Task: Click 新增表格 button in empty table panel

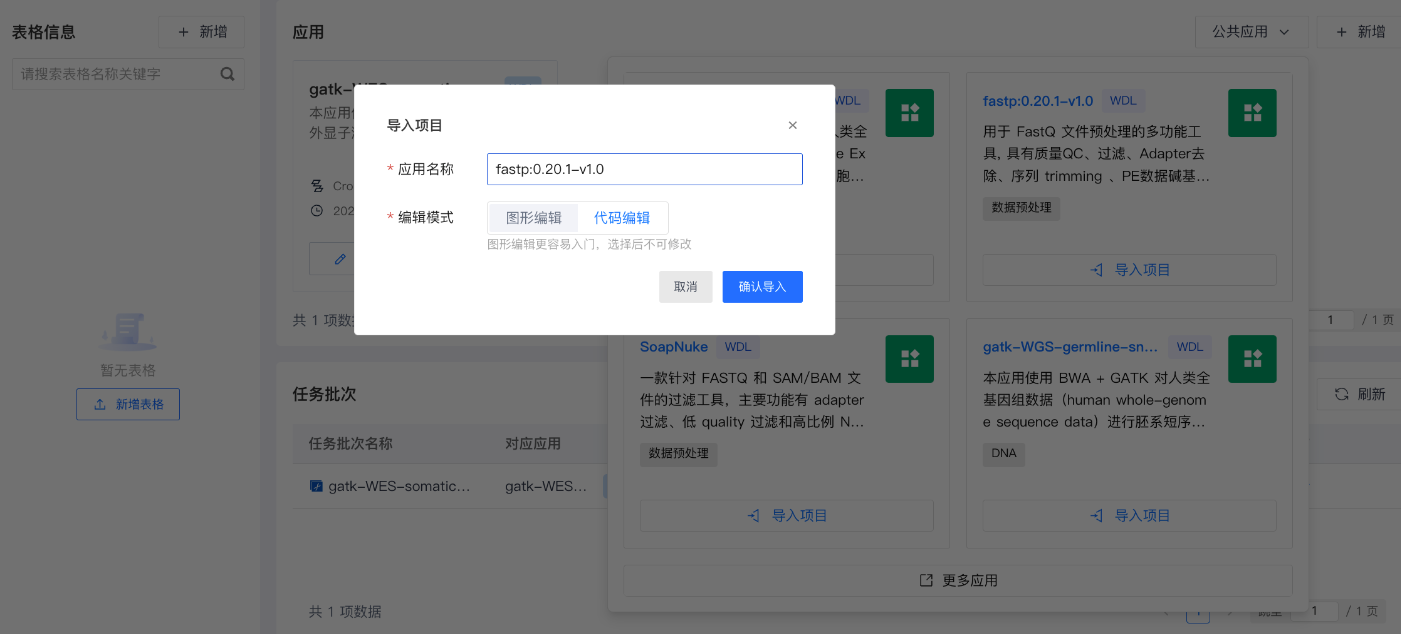Action: [128, 404]
